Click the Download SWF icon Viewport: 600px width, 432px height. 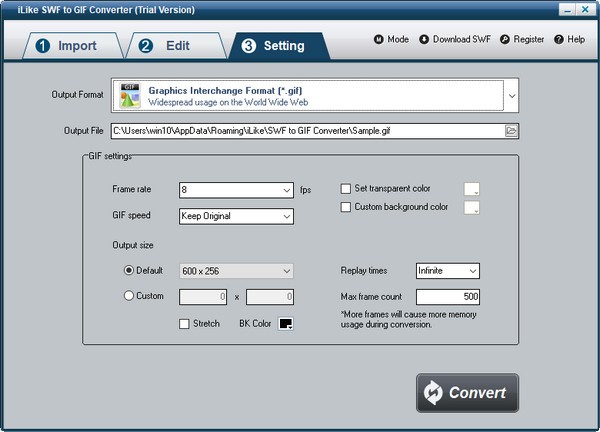[x=424, y=40]
